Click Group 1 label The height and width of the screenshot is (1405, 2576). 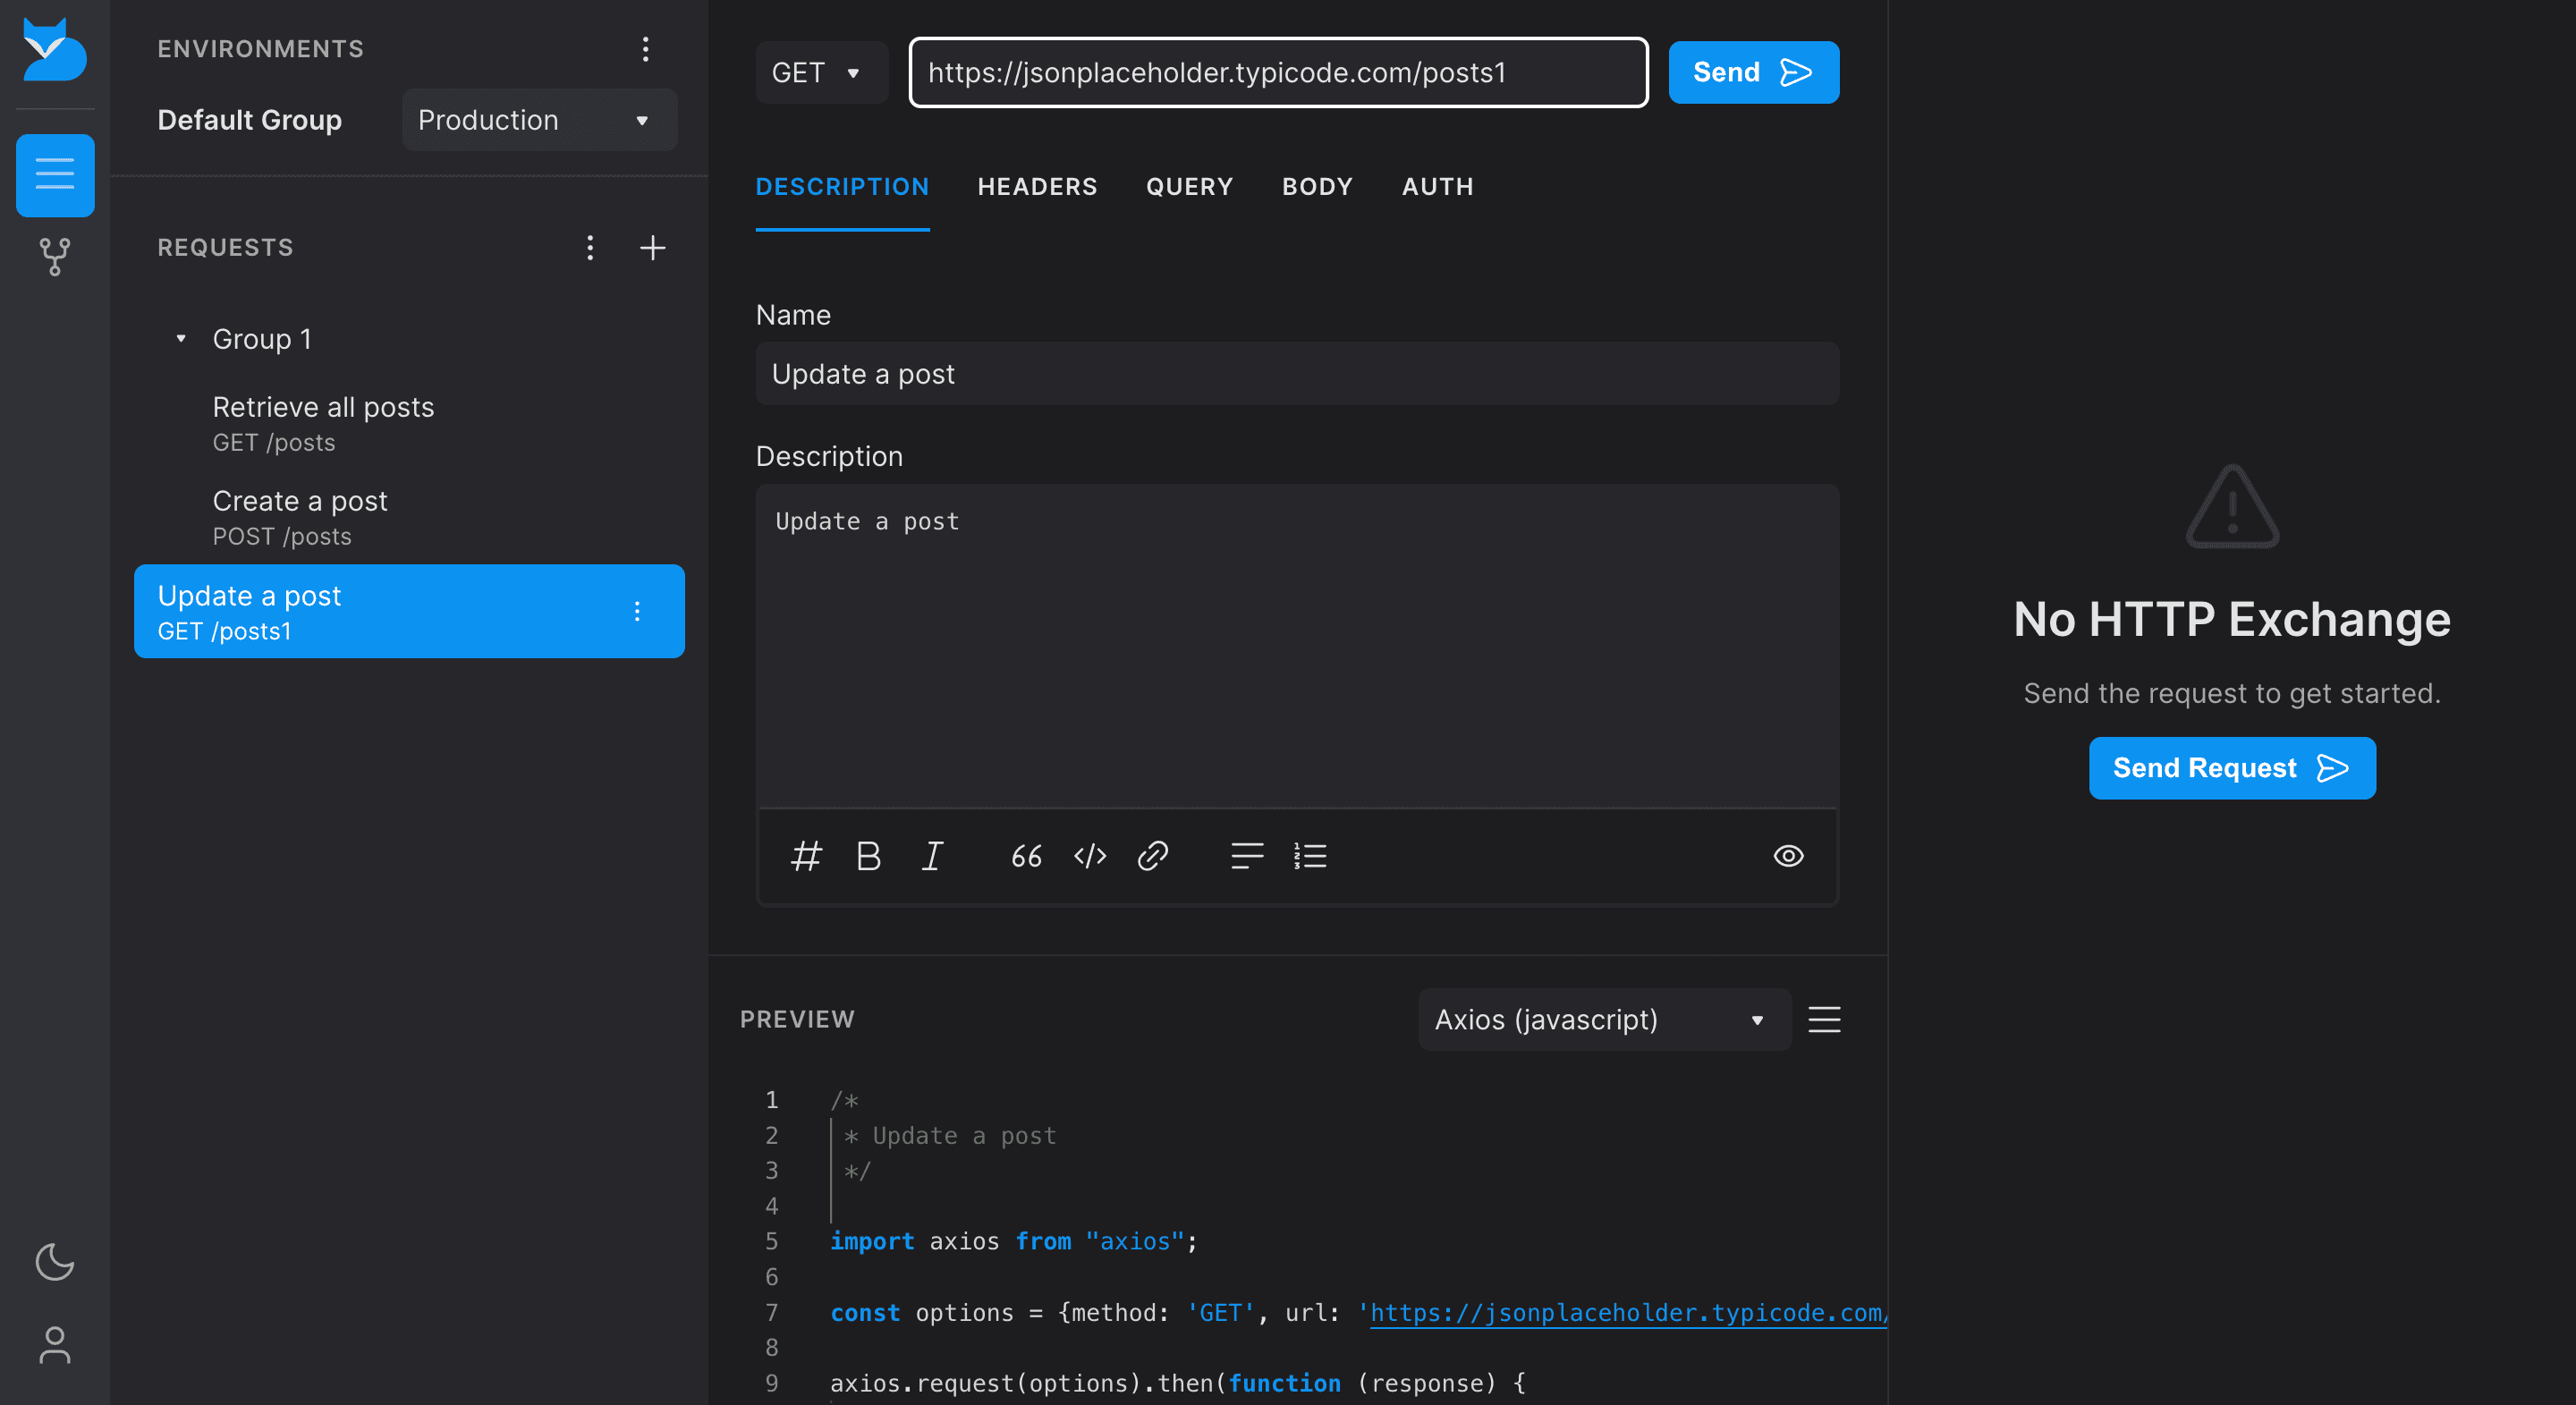(262, 339)
